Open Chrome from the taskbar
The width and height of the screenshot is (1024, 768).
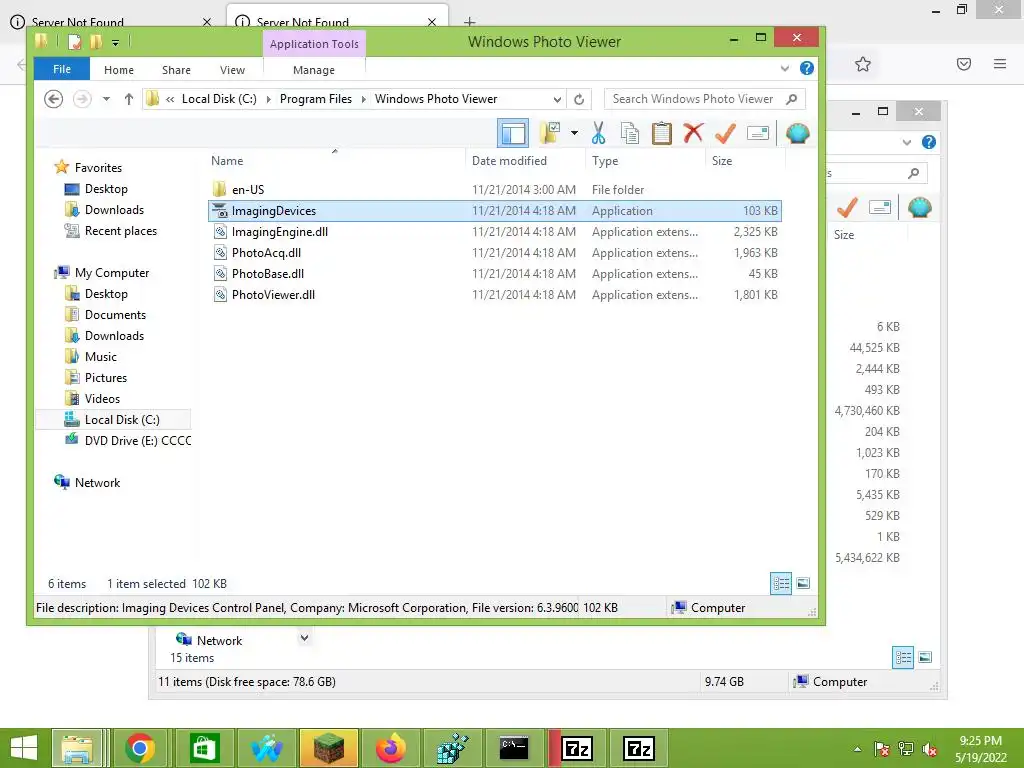[x=140, y=748]
